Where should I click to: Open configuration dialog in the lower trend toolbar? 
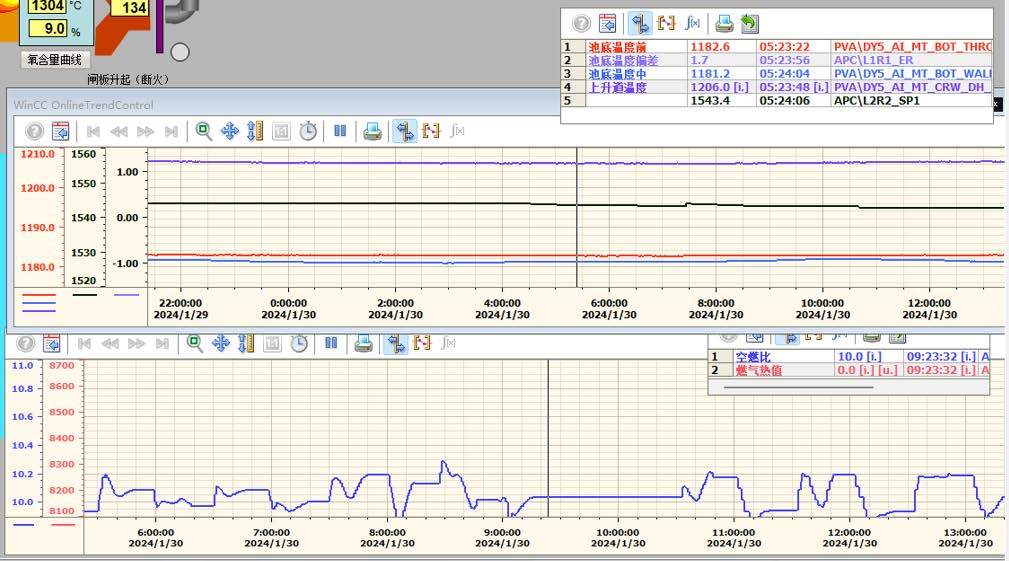pyautogui.click(x=51, y=344)
